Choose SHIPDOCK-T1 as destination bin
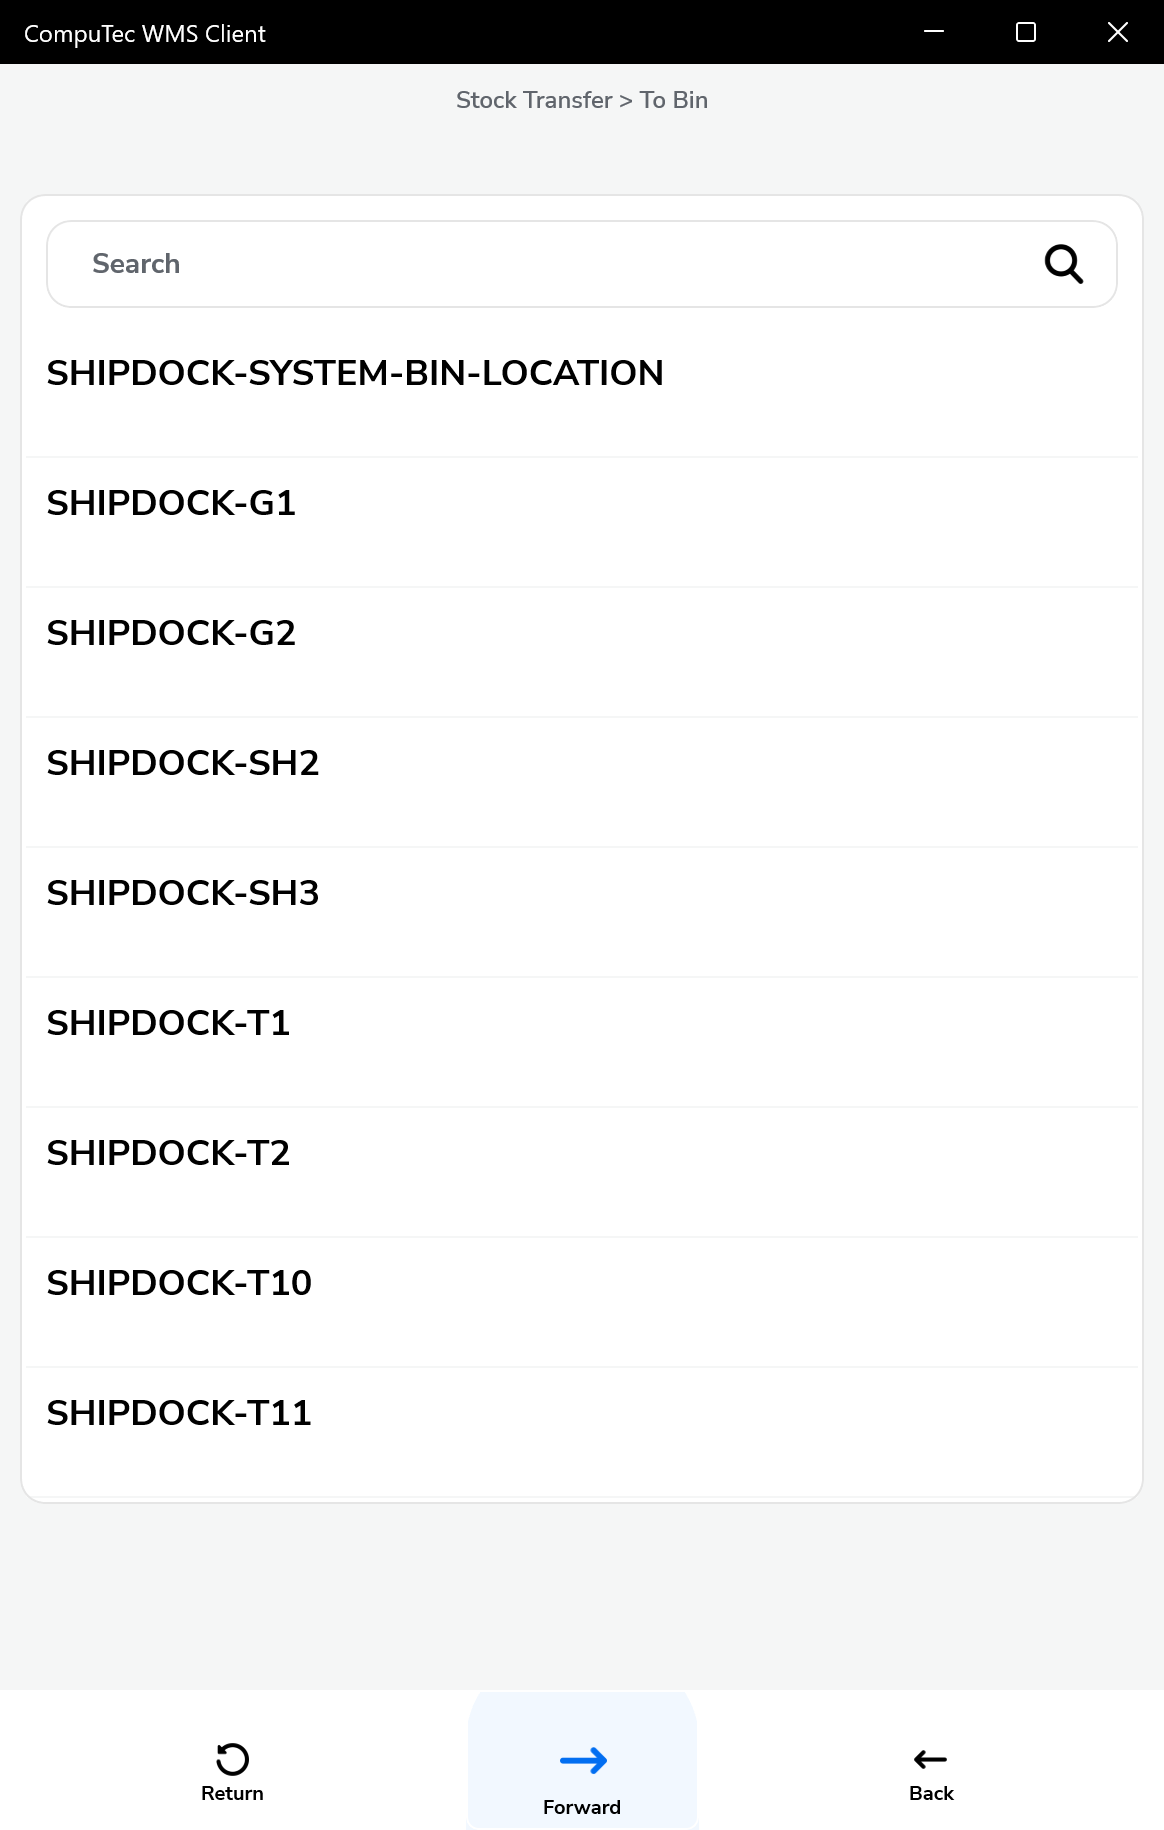1164x1830 pixels. point(168,1024)
